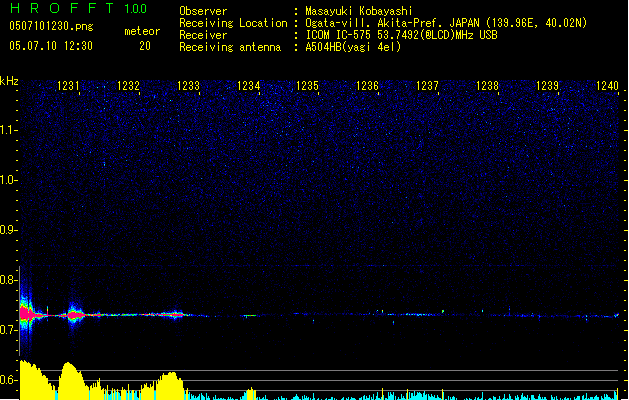Click the second red echo burst after 1231
This screenshot has width=629, height=400.
[75, 315]
